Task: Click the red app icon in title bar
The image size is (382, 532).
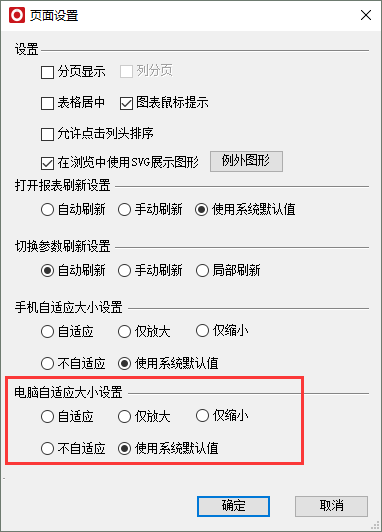Action: 17,15
